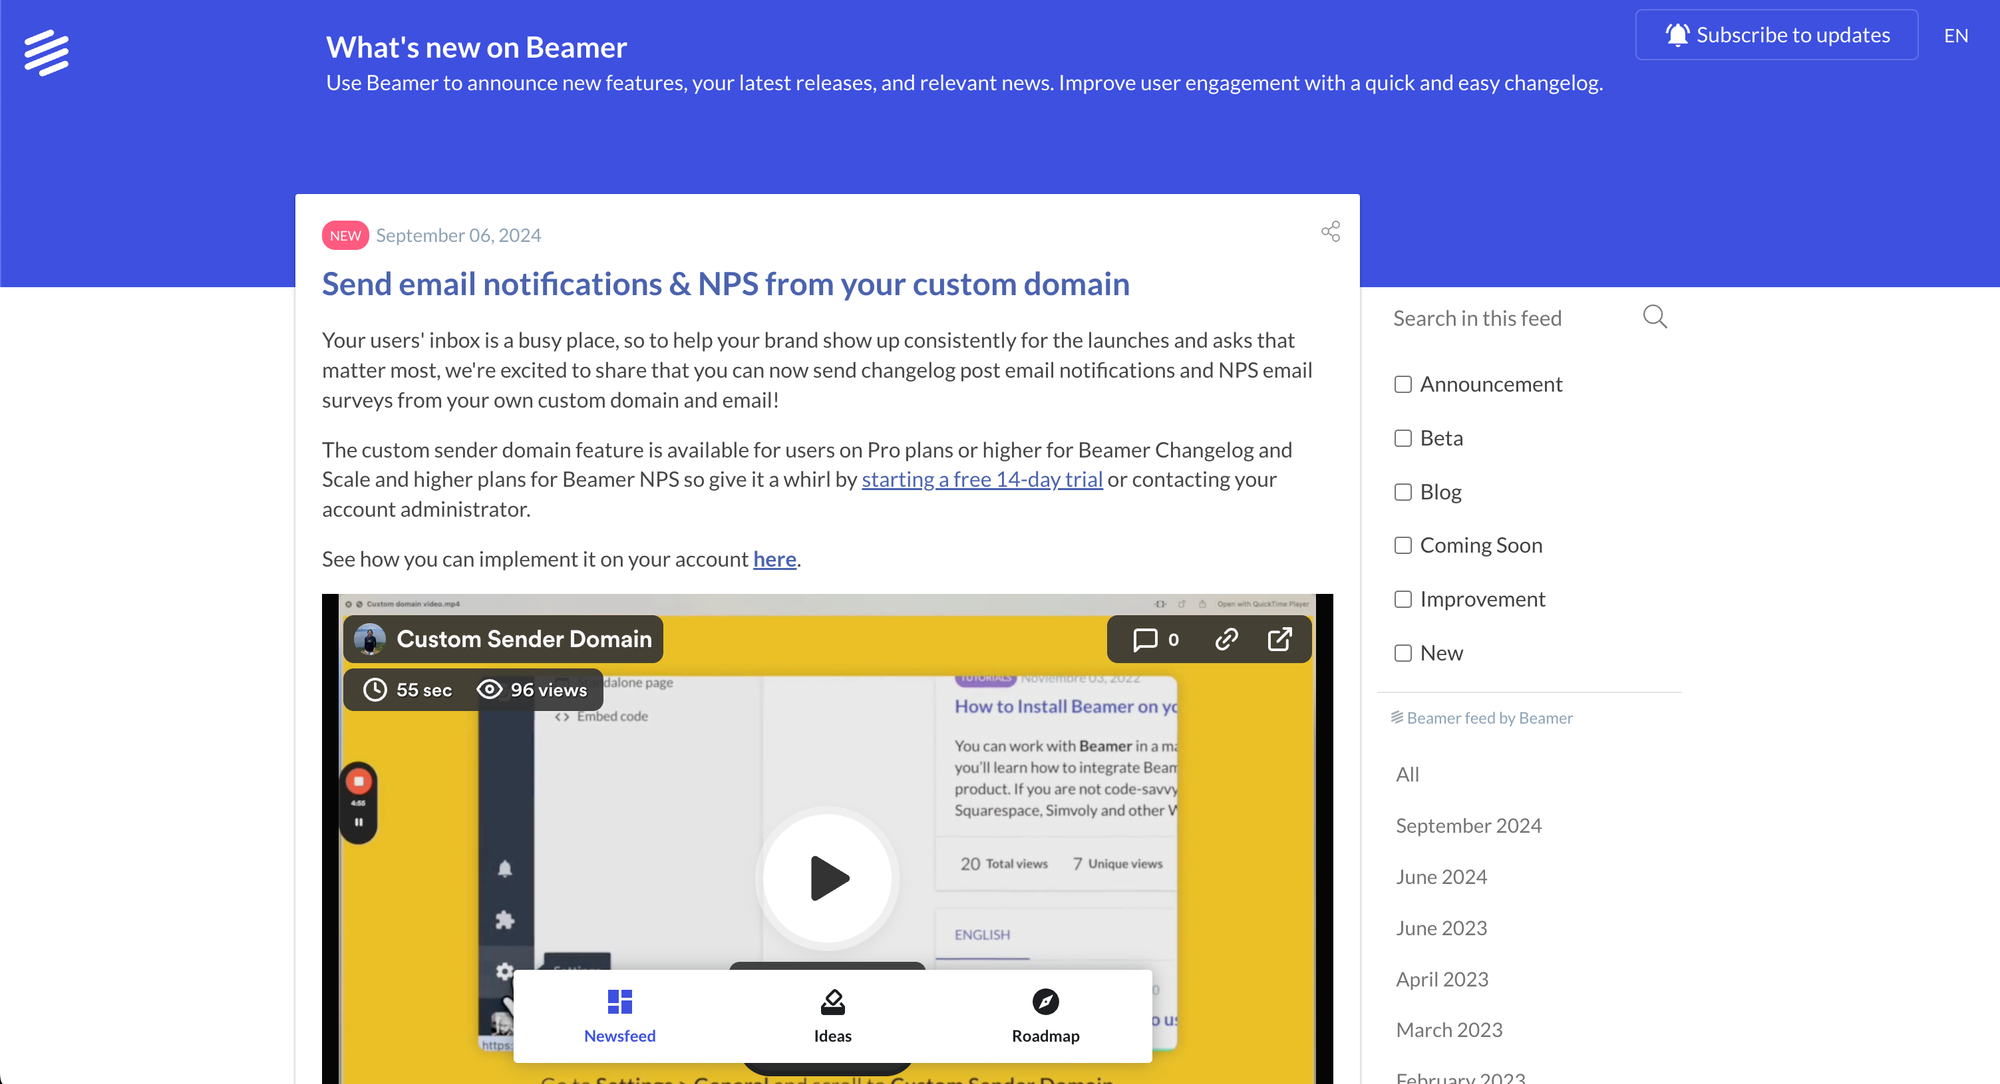Click the search magnifier icon
The height and width of the screenshot is (1084, 2000).
click(x=1655, y=317)
